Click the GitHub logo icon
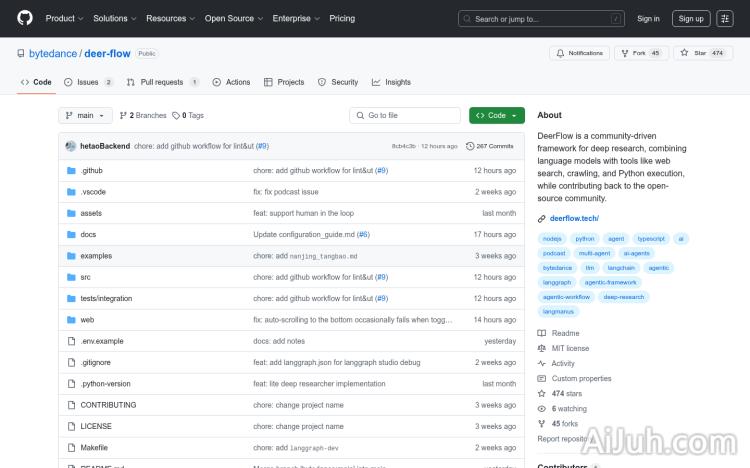 (x=25, y=18)
